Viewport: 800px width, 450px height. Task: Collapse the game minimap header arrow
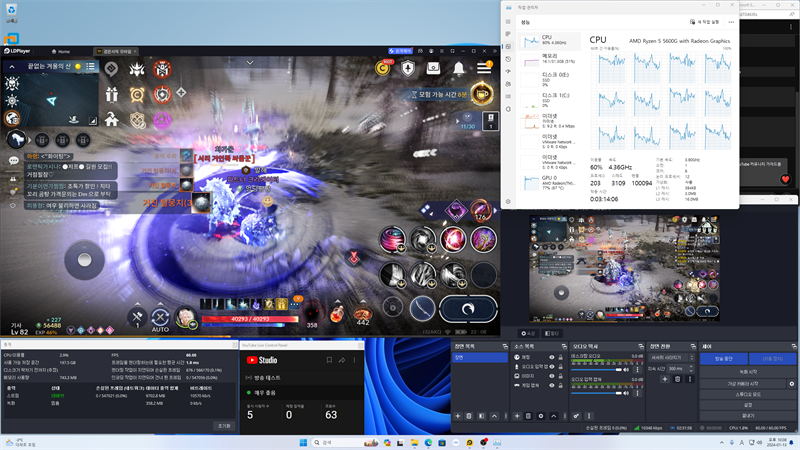(x=12, y=66)
